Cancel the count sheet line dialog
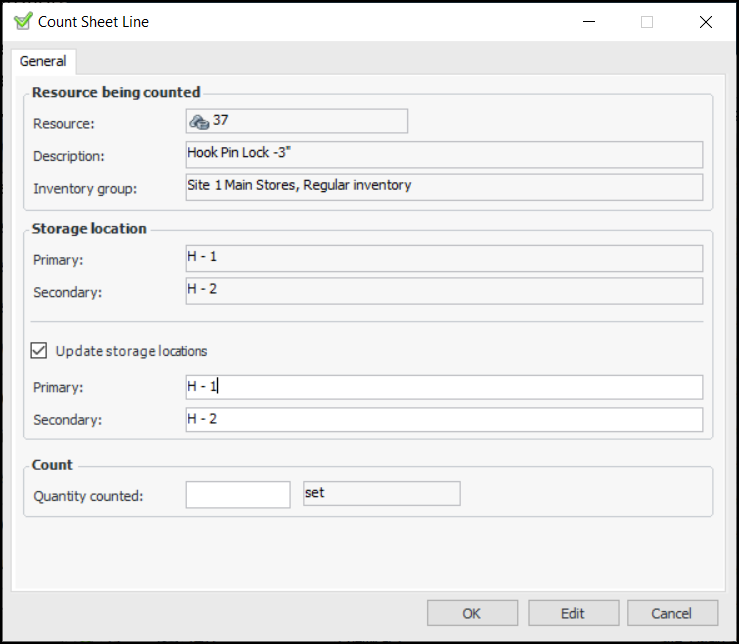739x644 pixels. (x=671, y=613)
